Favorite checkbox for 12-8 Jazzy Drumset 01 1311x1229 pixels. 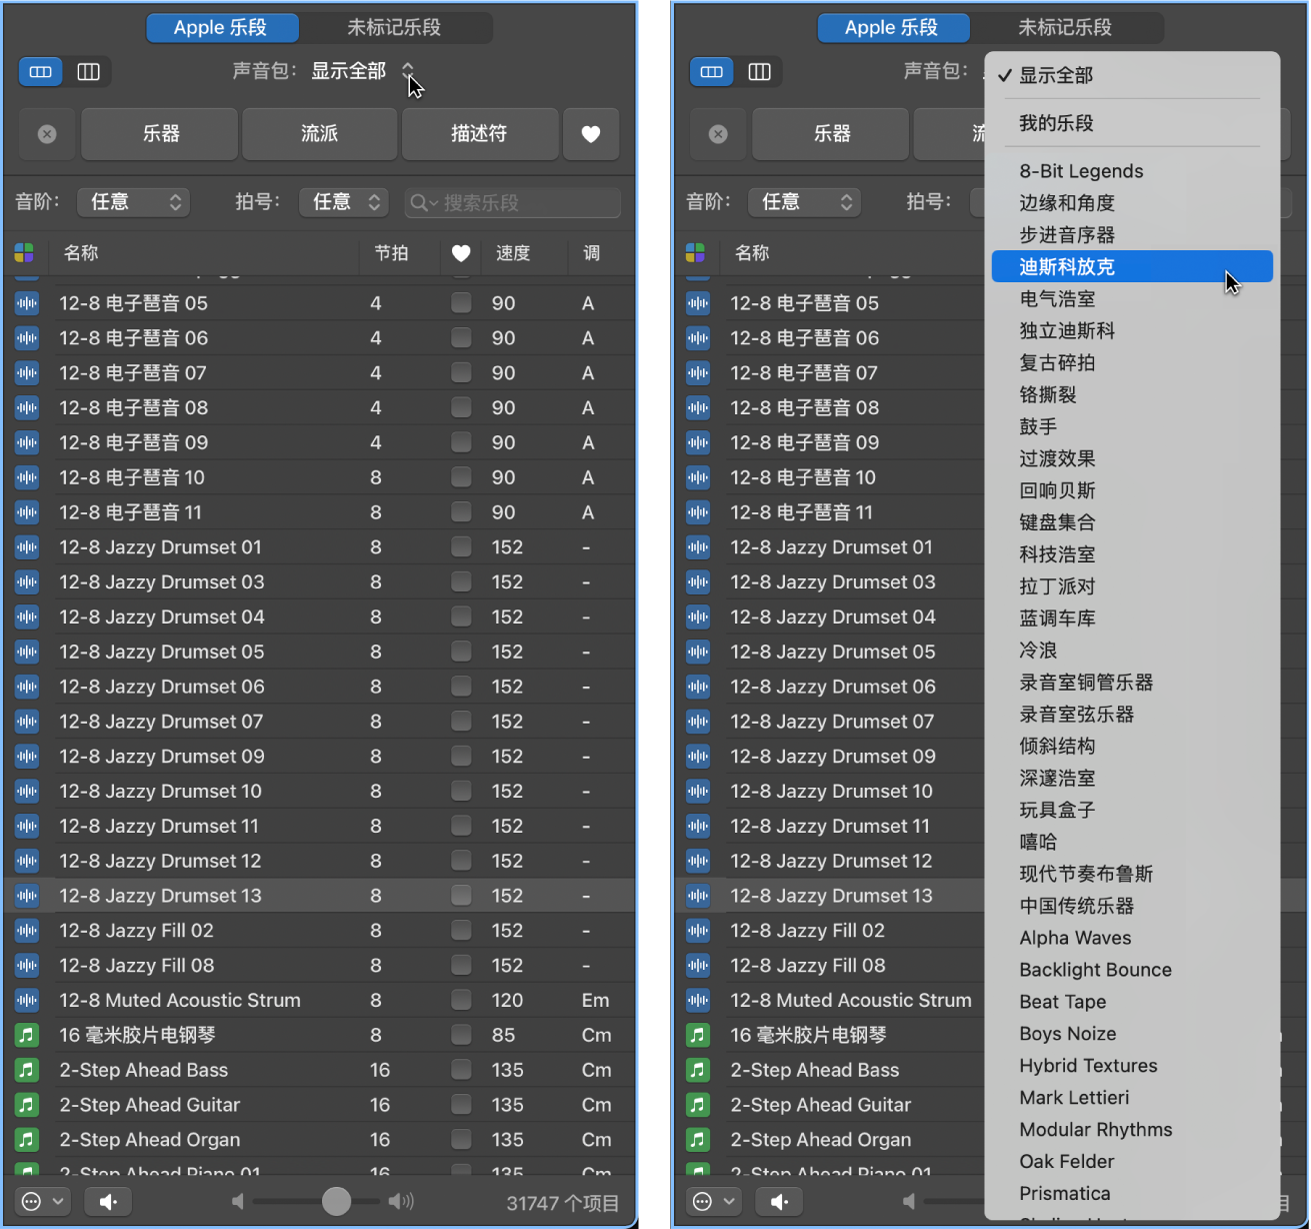(x=461, y=546)
